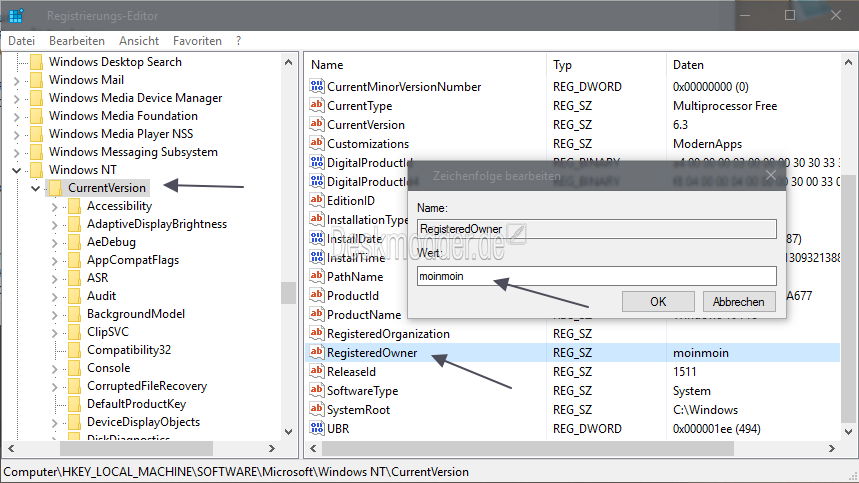The height and width of the screenshot is (483, 859).
Task: Click the CurrentVersion folder icon
Action: coord(55,188)
